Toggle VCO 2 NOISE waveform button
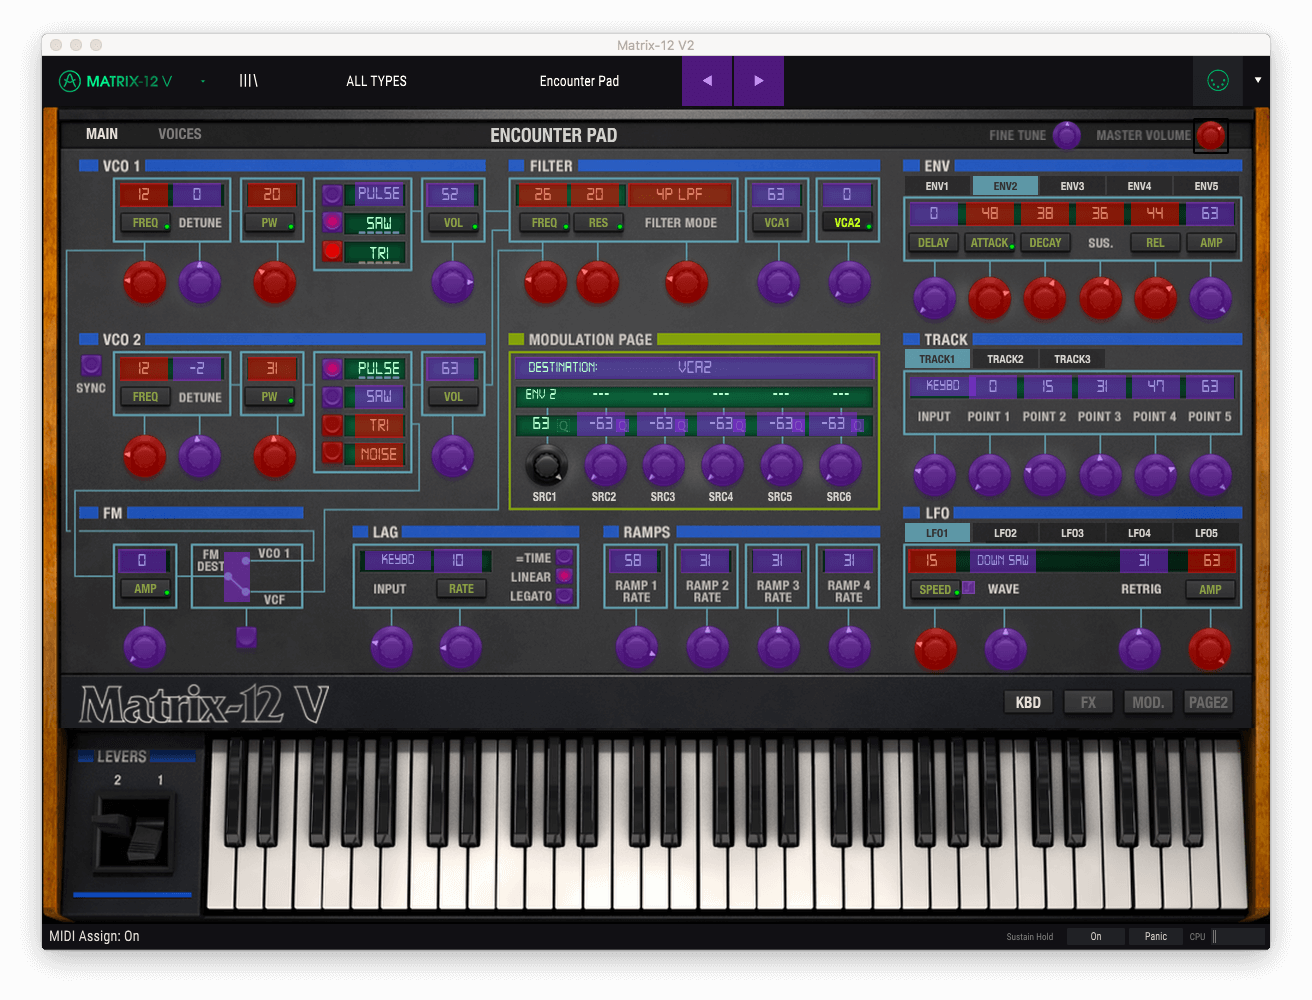Screen dimensions: 1312x1000 tap(332, 453)
